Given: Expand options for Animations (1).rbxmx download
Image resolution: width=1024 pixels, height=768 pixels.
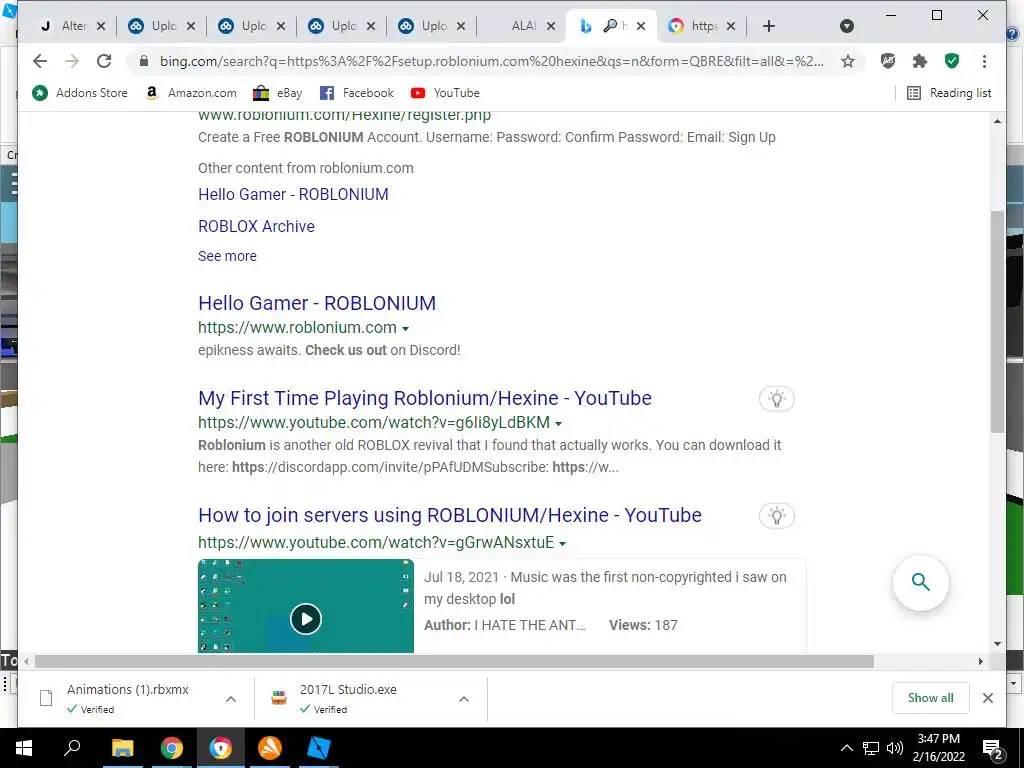Looking at the screenshot, I should click(x=231, y=699).
